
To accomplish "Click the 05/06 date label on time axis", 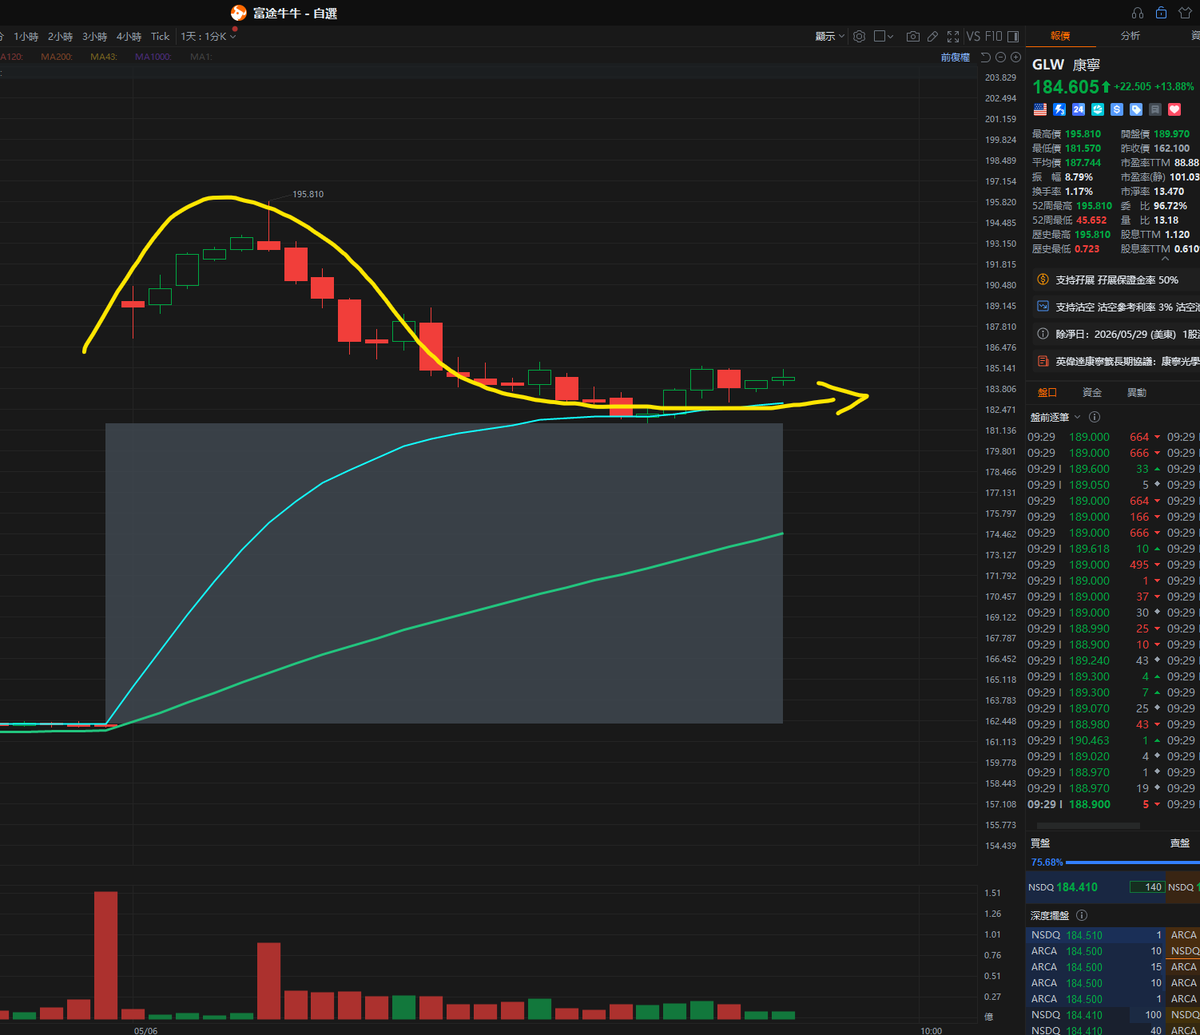I will coord(146,1029).
